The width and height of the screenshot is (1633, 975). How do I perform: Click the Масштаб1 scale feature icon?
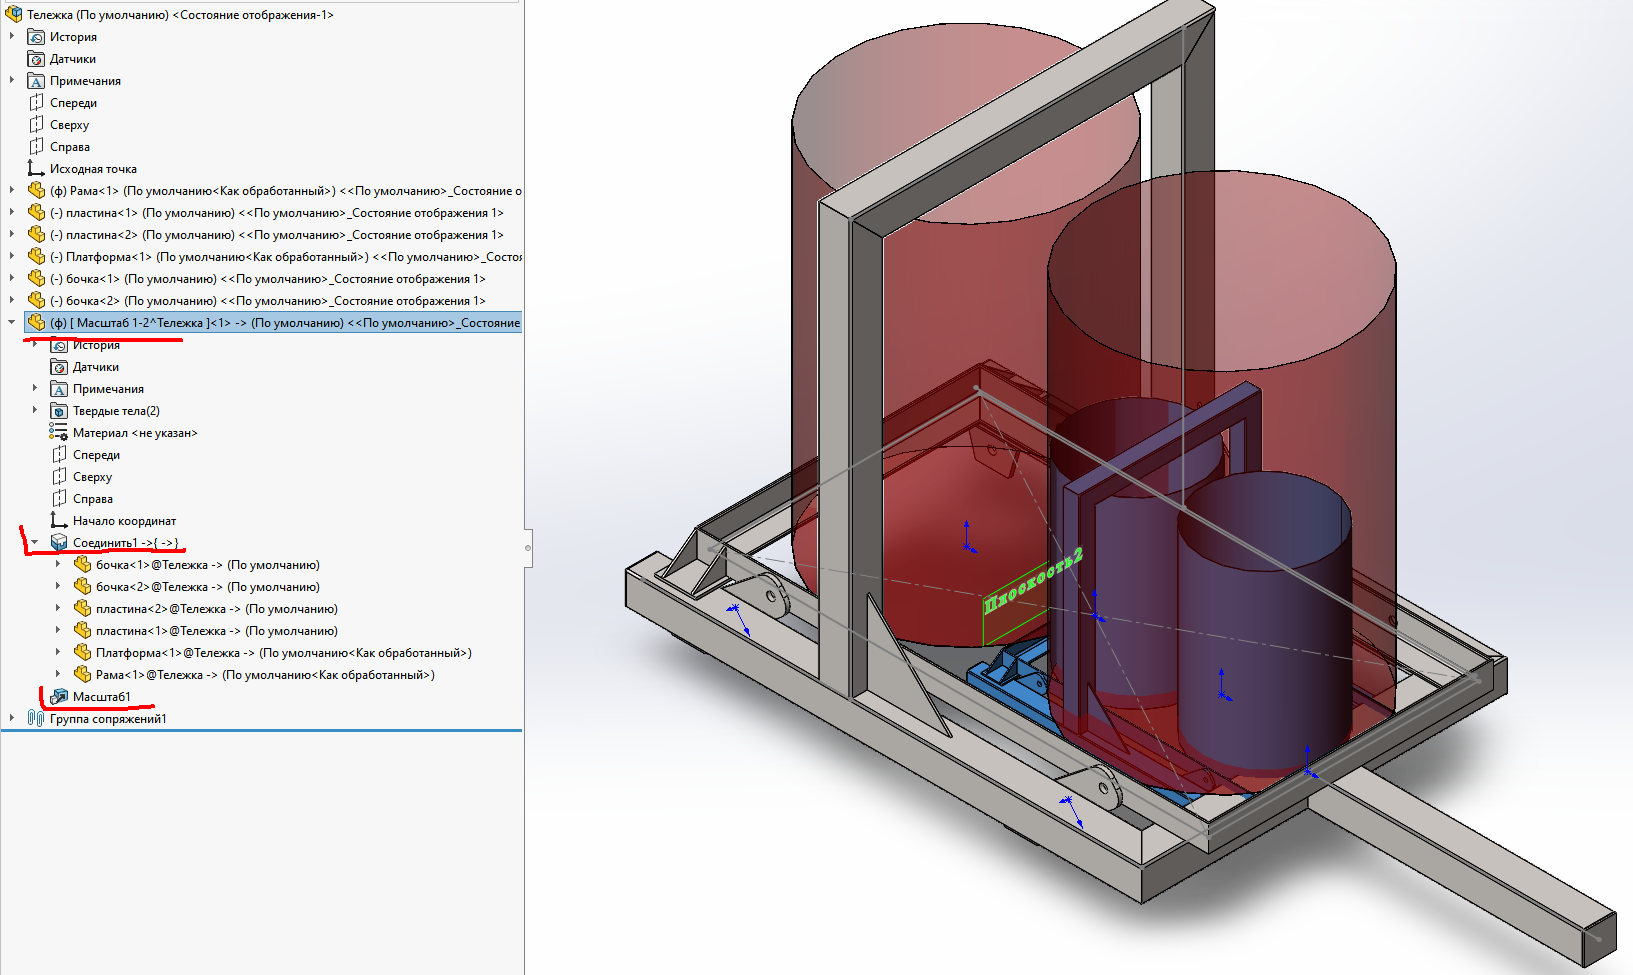[59, 697]
